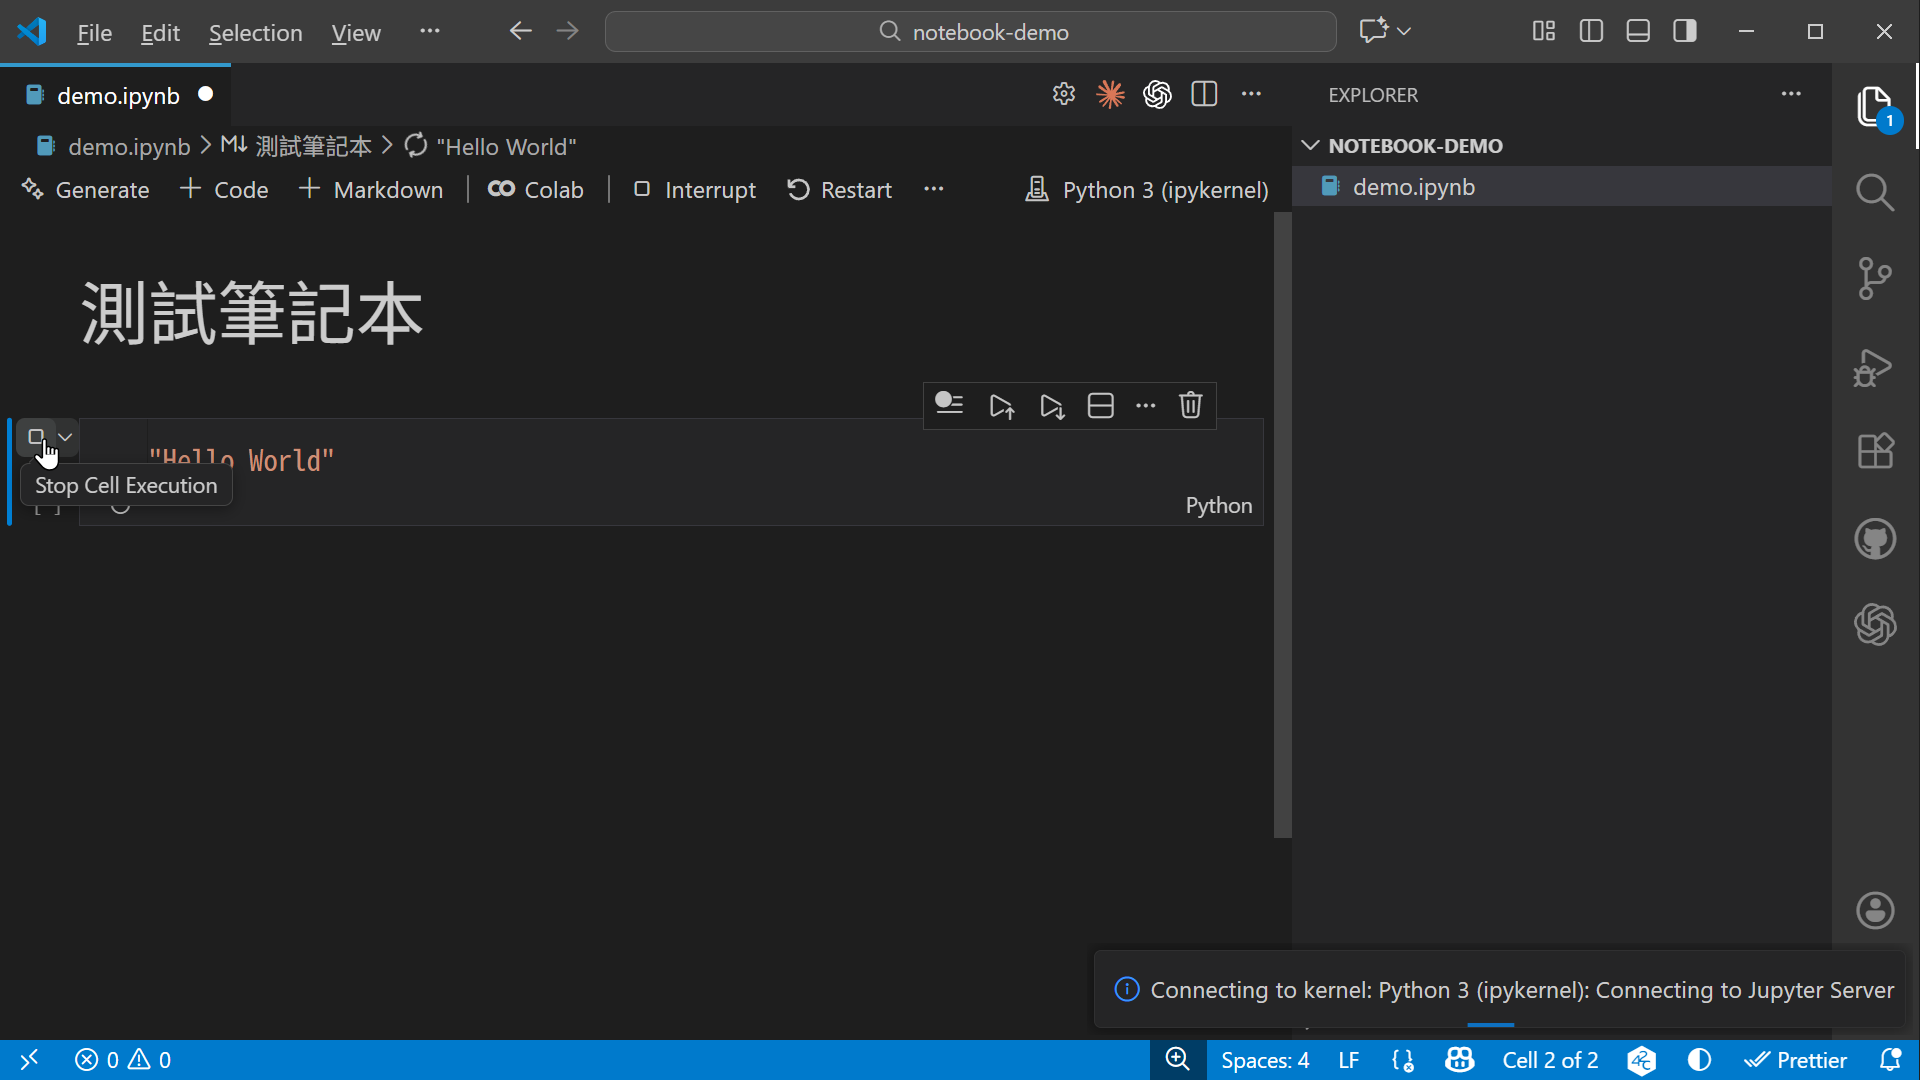The width and height of the screenshot is (1920, 1080).
Task: Open the Accounts menu icon
Action: 1875,910
